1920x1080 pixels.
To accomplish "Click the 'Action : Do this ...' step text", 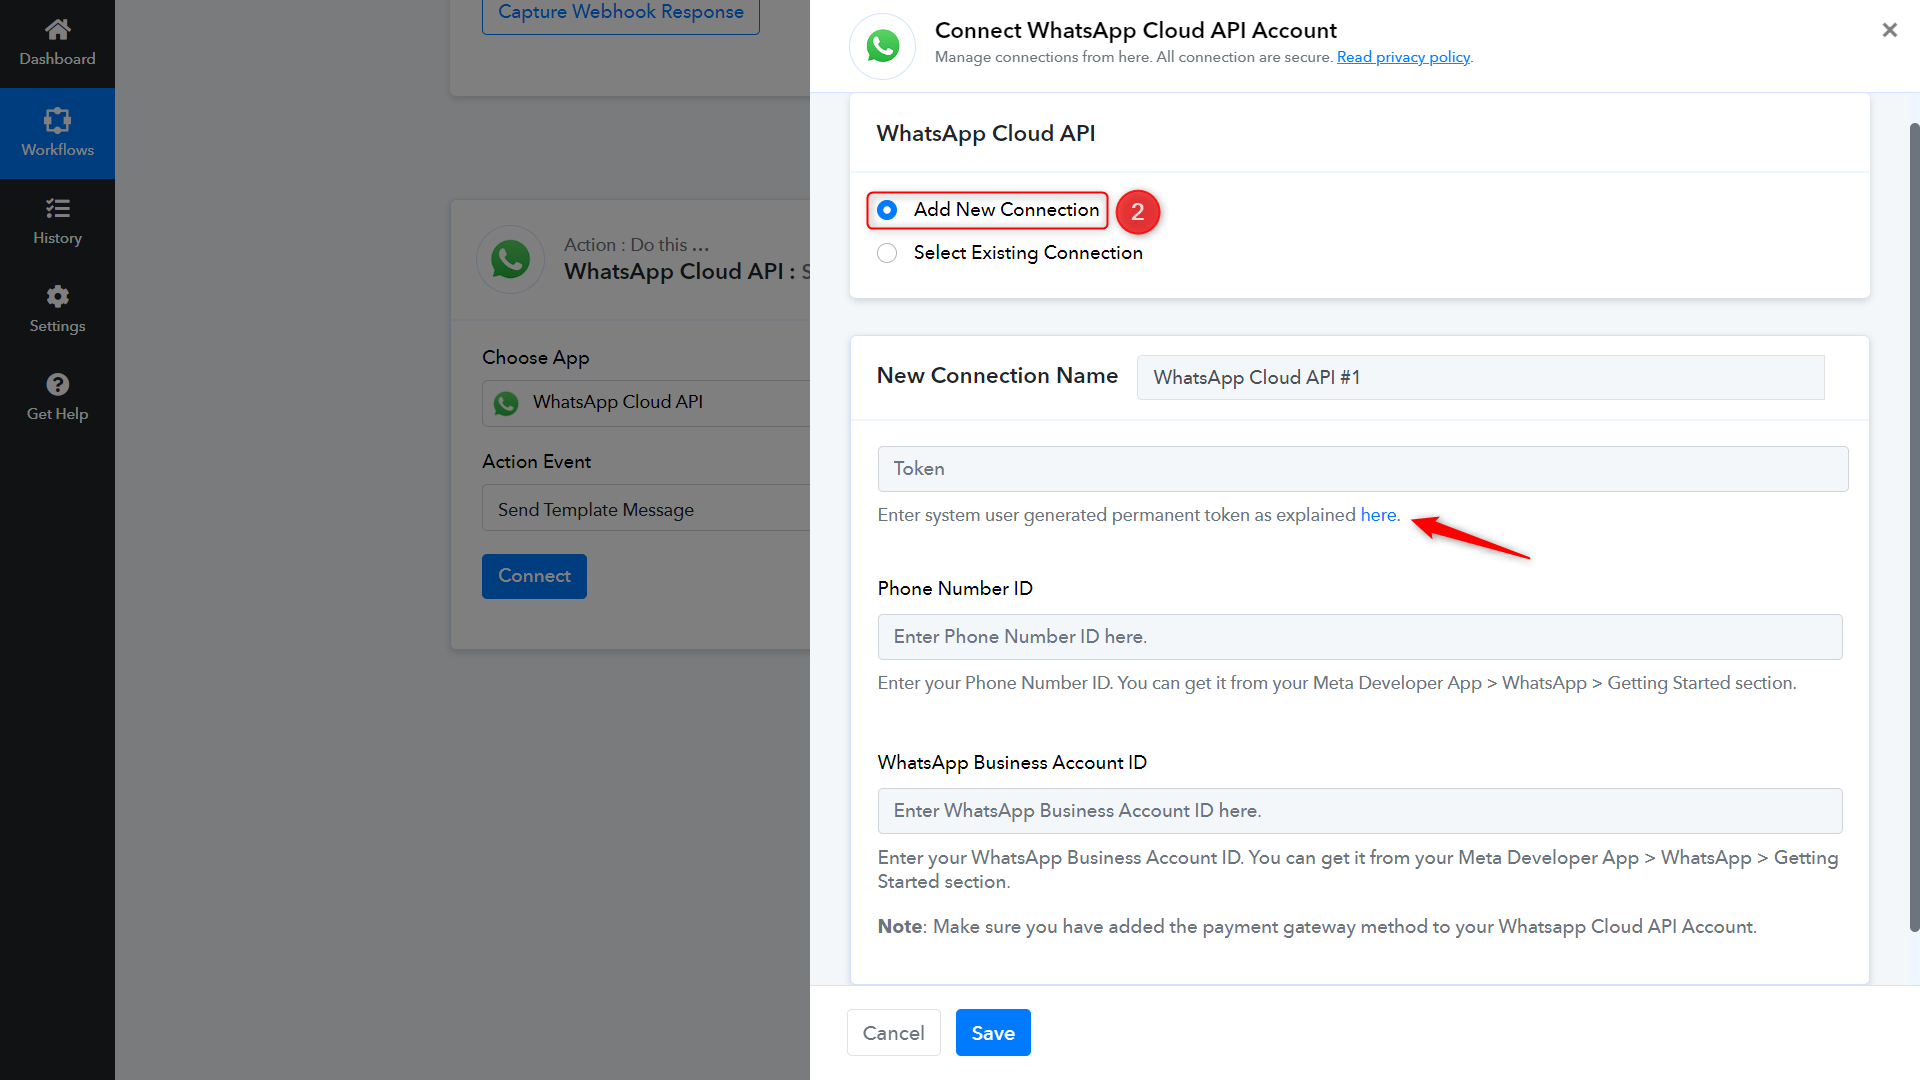I will (x=636, y=245).
